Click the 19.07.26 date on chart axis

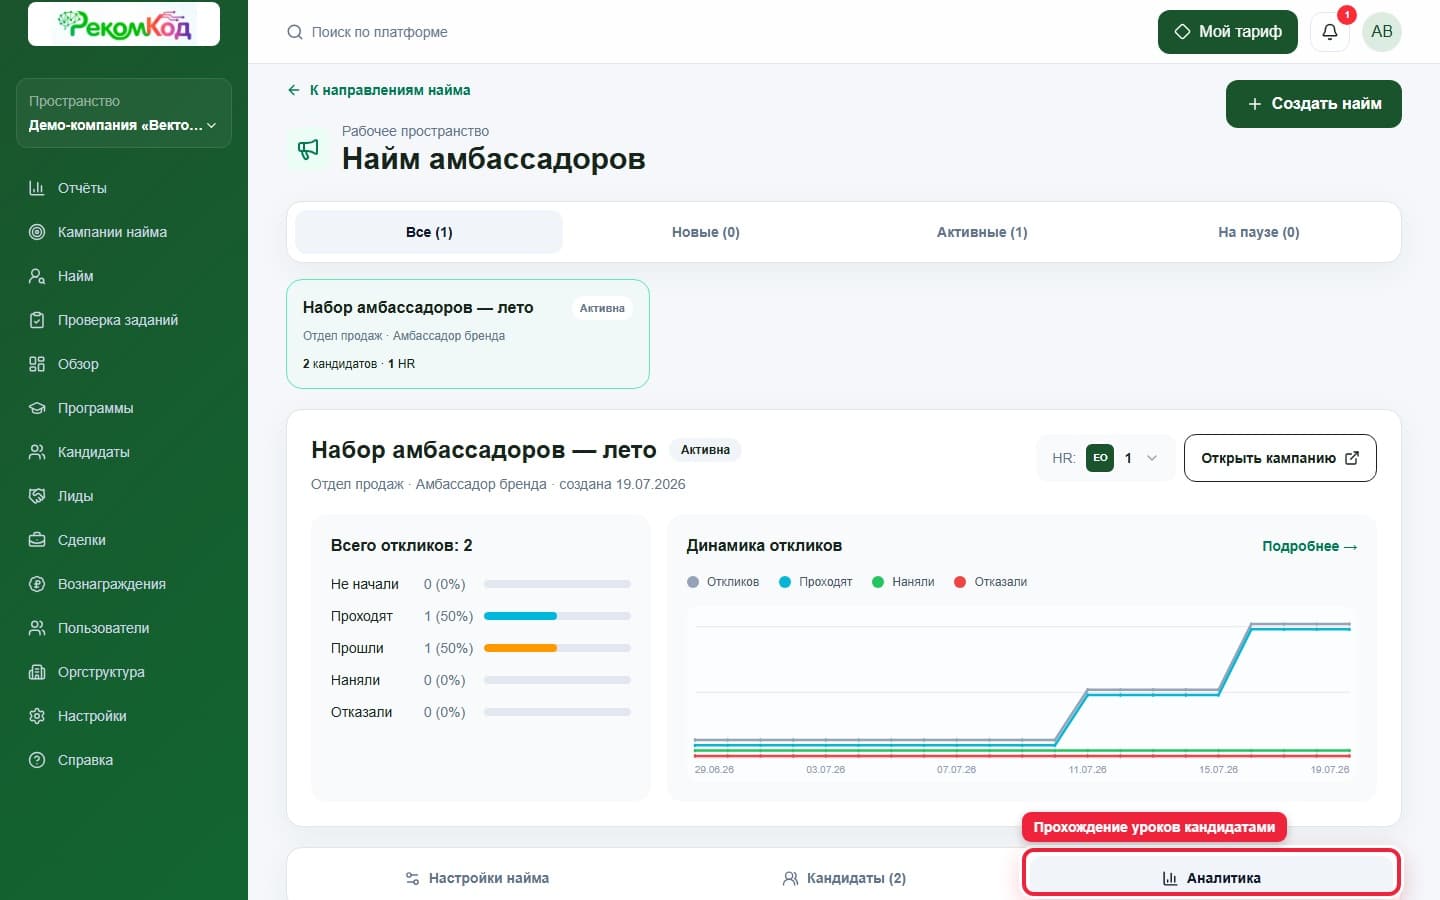(x=1330, y=770)
